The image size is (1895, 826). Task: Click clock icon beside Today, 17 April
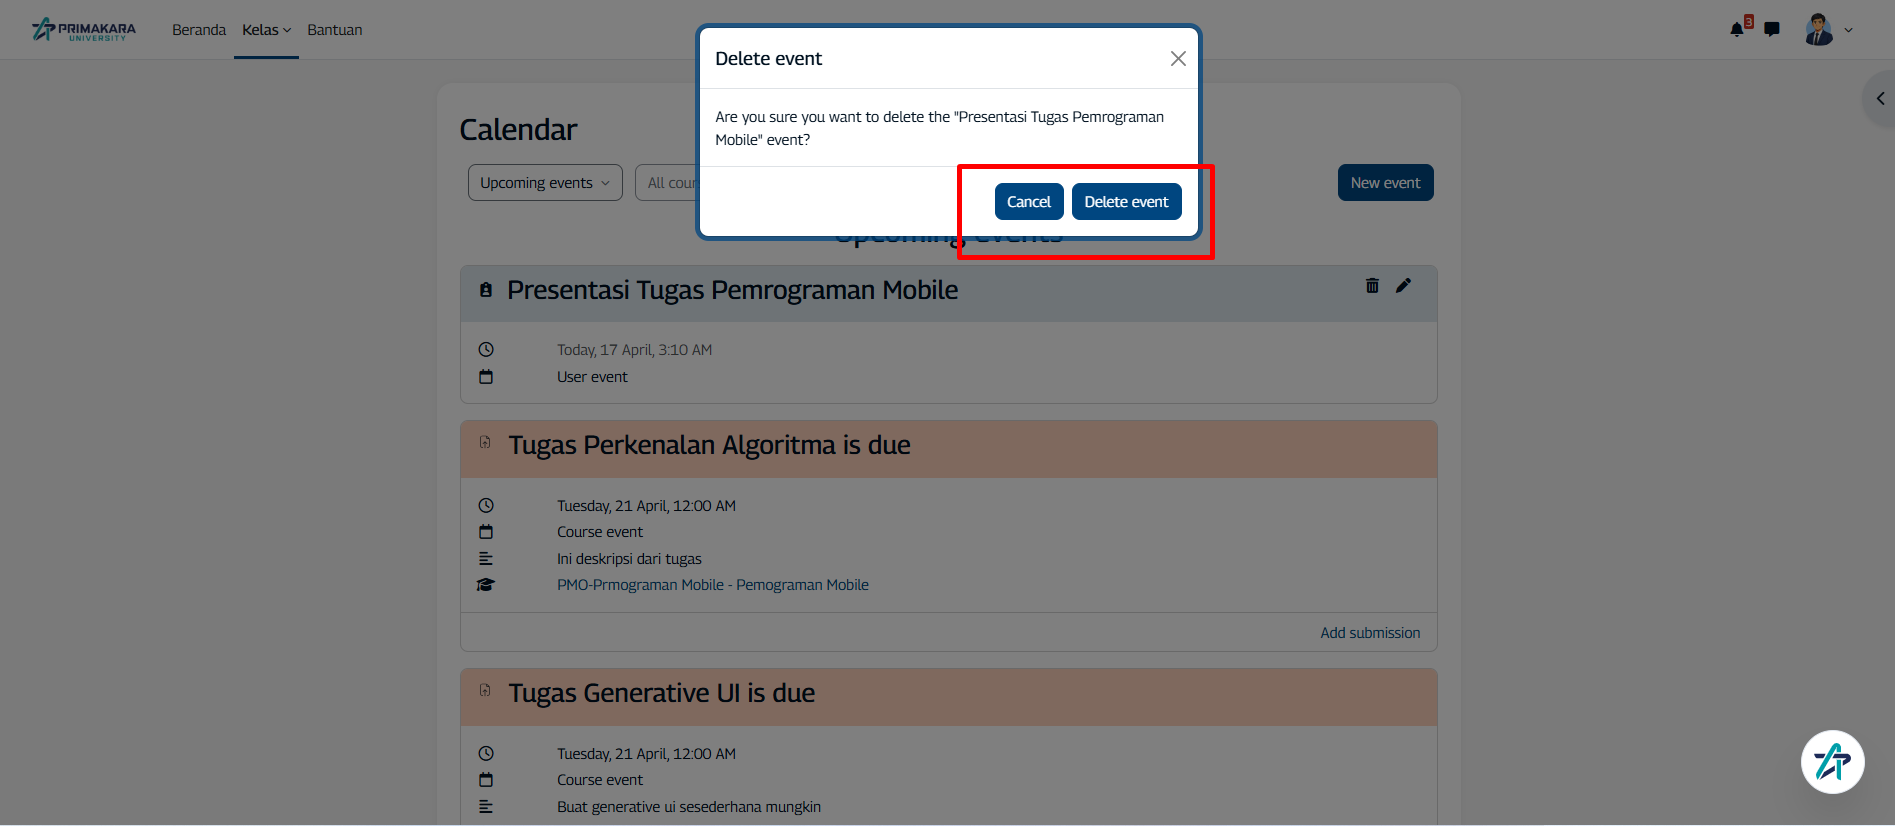coord(486,350)
